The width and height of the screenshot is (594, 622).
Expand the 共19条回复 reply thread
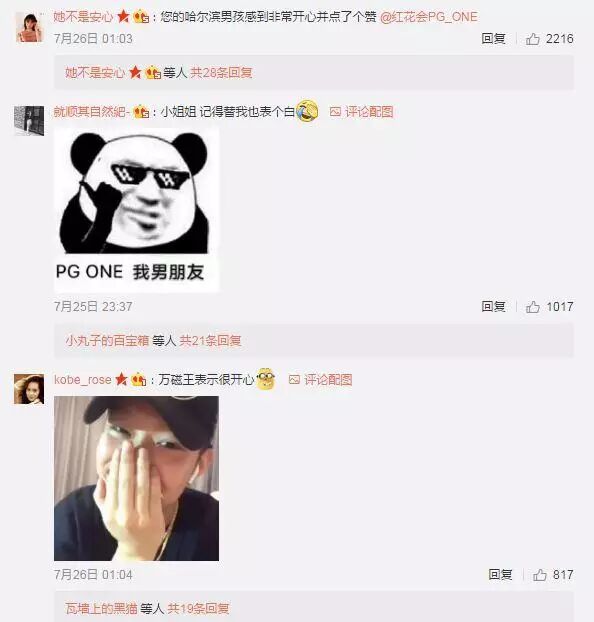(x=198, y=608)
